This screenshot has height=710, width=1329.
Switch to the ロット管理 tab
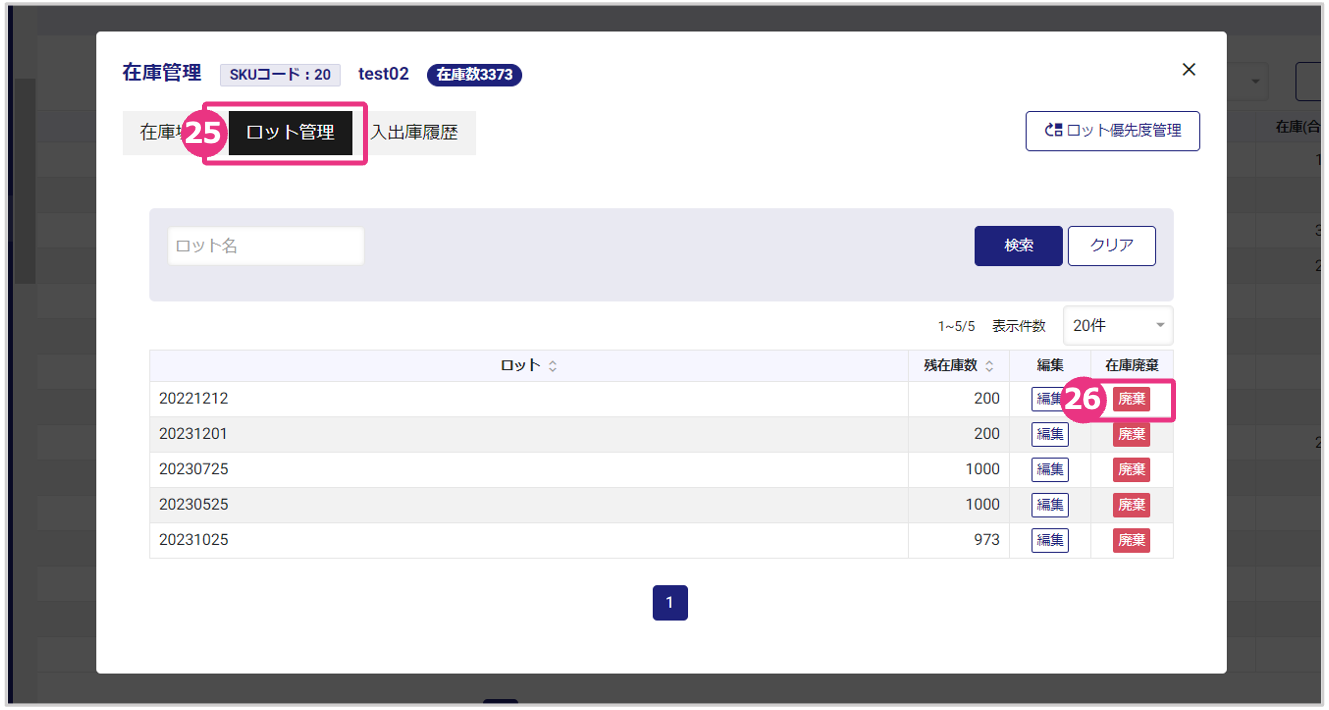(x=290, y=133)
